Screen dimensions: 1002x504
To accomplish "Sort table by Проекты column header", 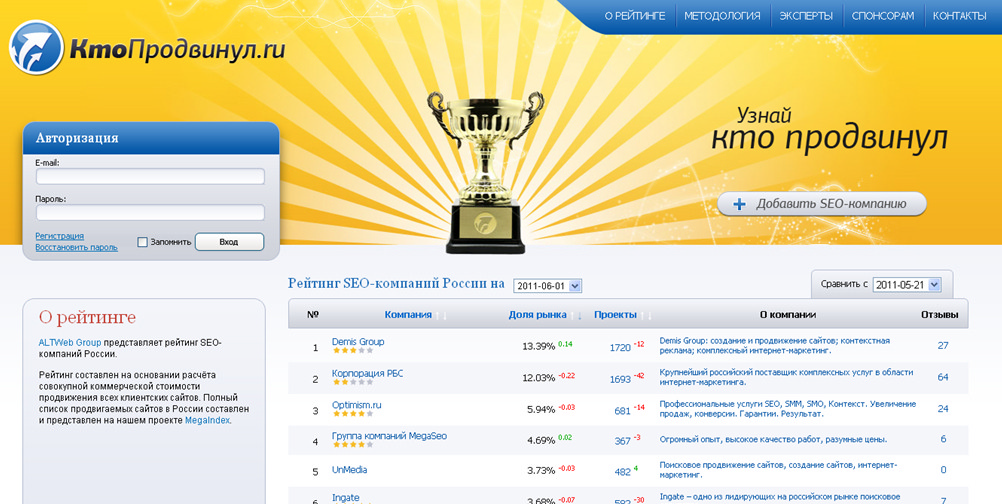I will pos(615,315).
